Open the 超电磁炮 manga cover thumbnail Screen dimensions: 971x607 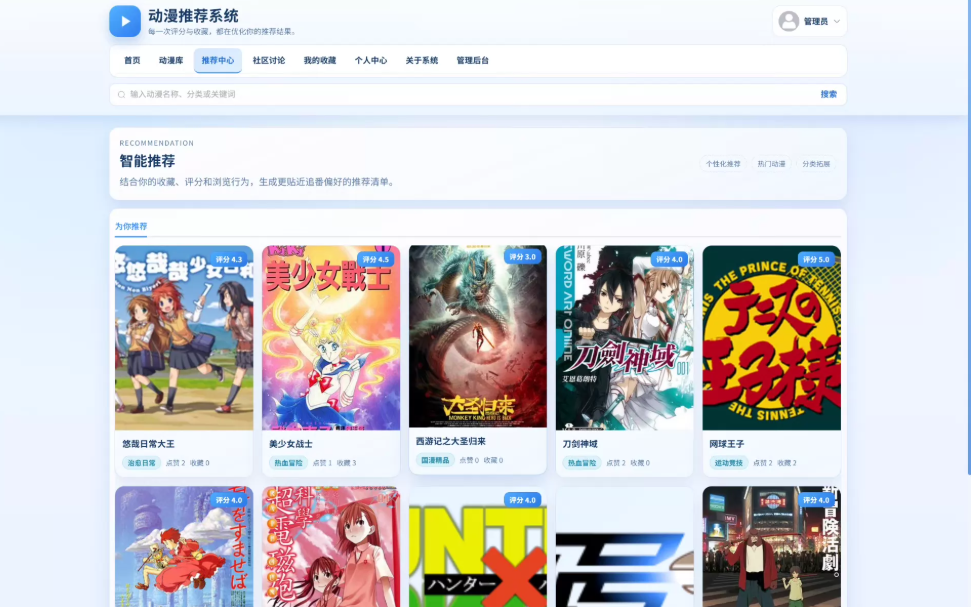tap(331, 546)
